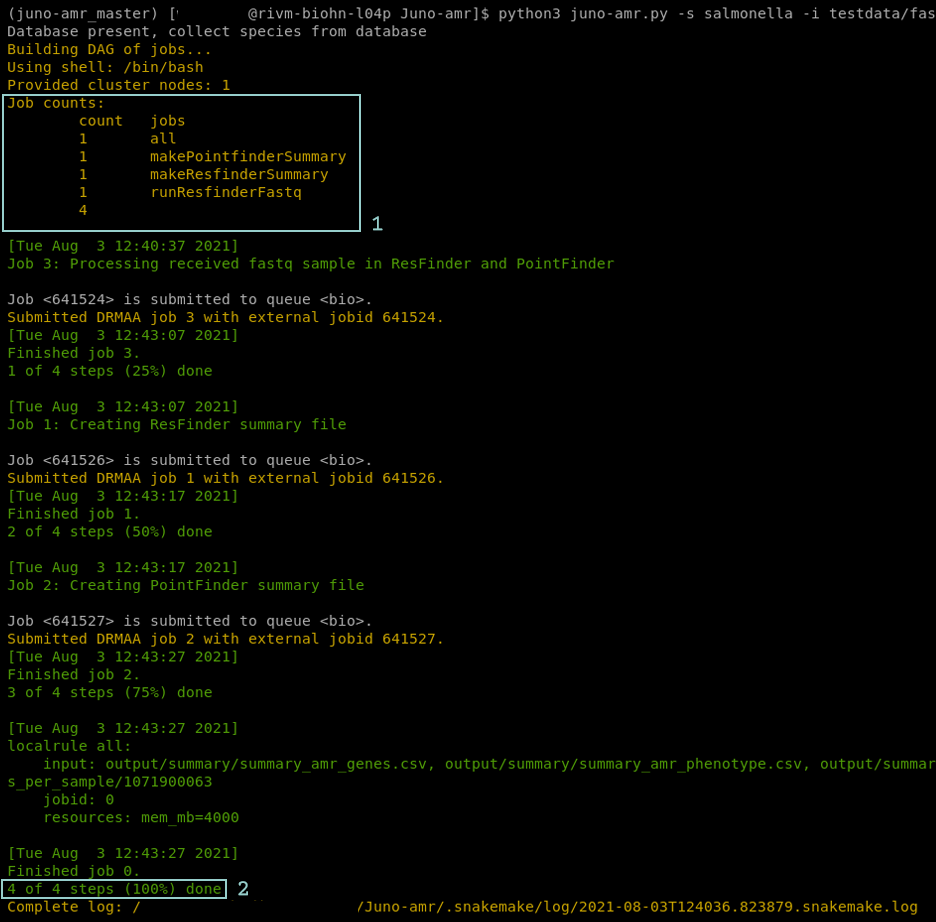This screenshot has height=922, width=936.
Task: Click the 'makeResfinderSummary' job name
Action: (239, 175)
